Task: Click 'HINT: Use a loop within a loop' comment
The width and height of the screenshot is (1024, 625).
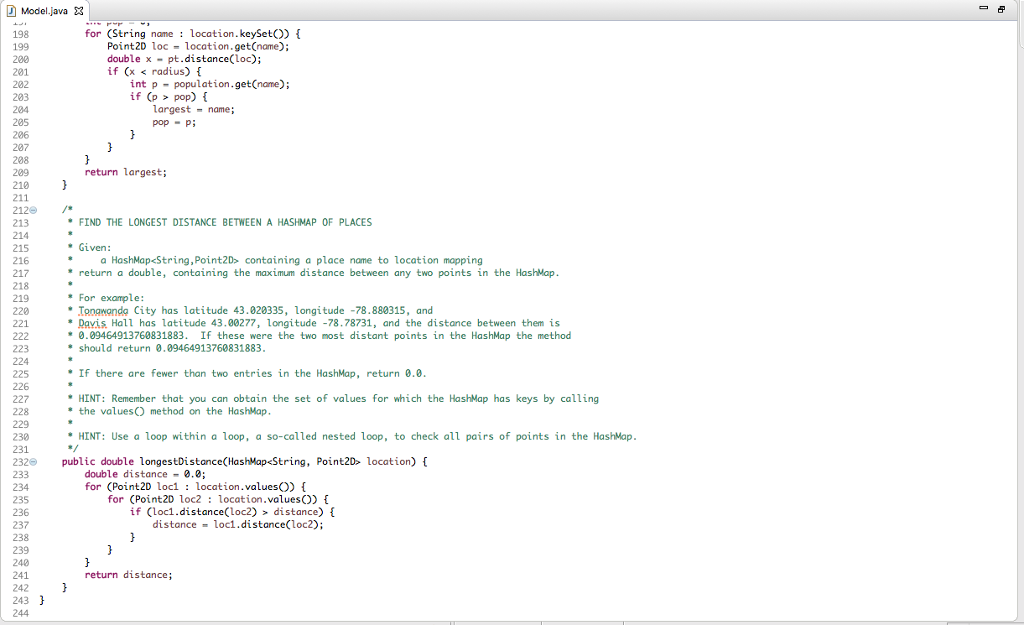Action: [x=357, y=436]
